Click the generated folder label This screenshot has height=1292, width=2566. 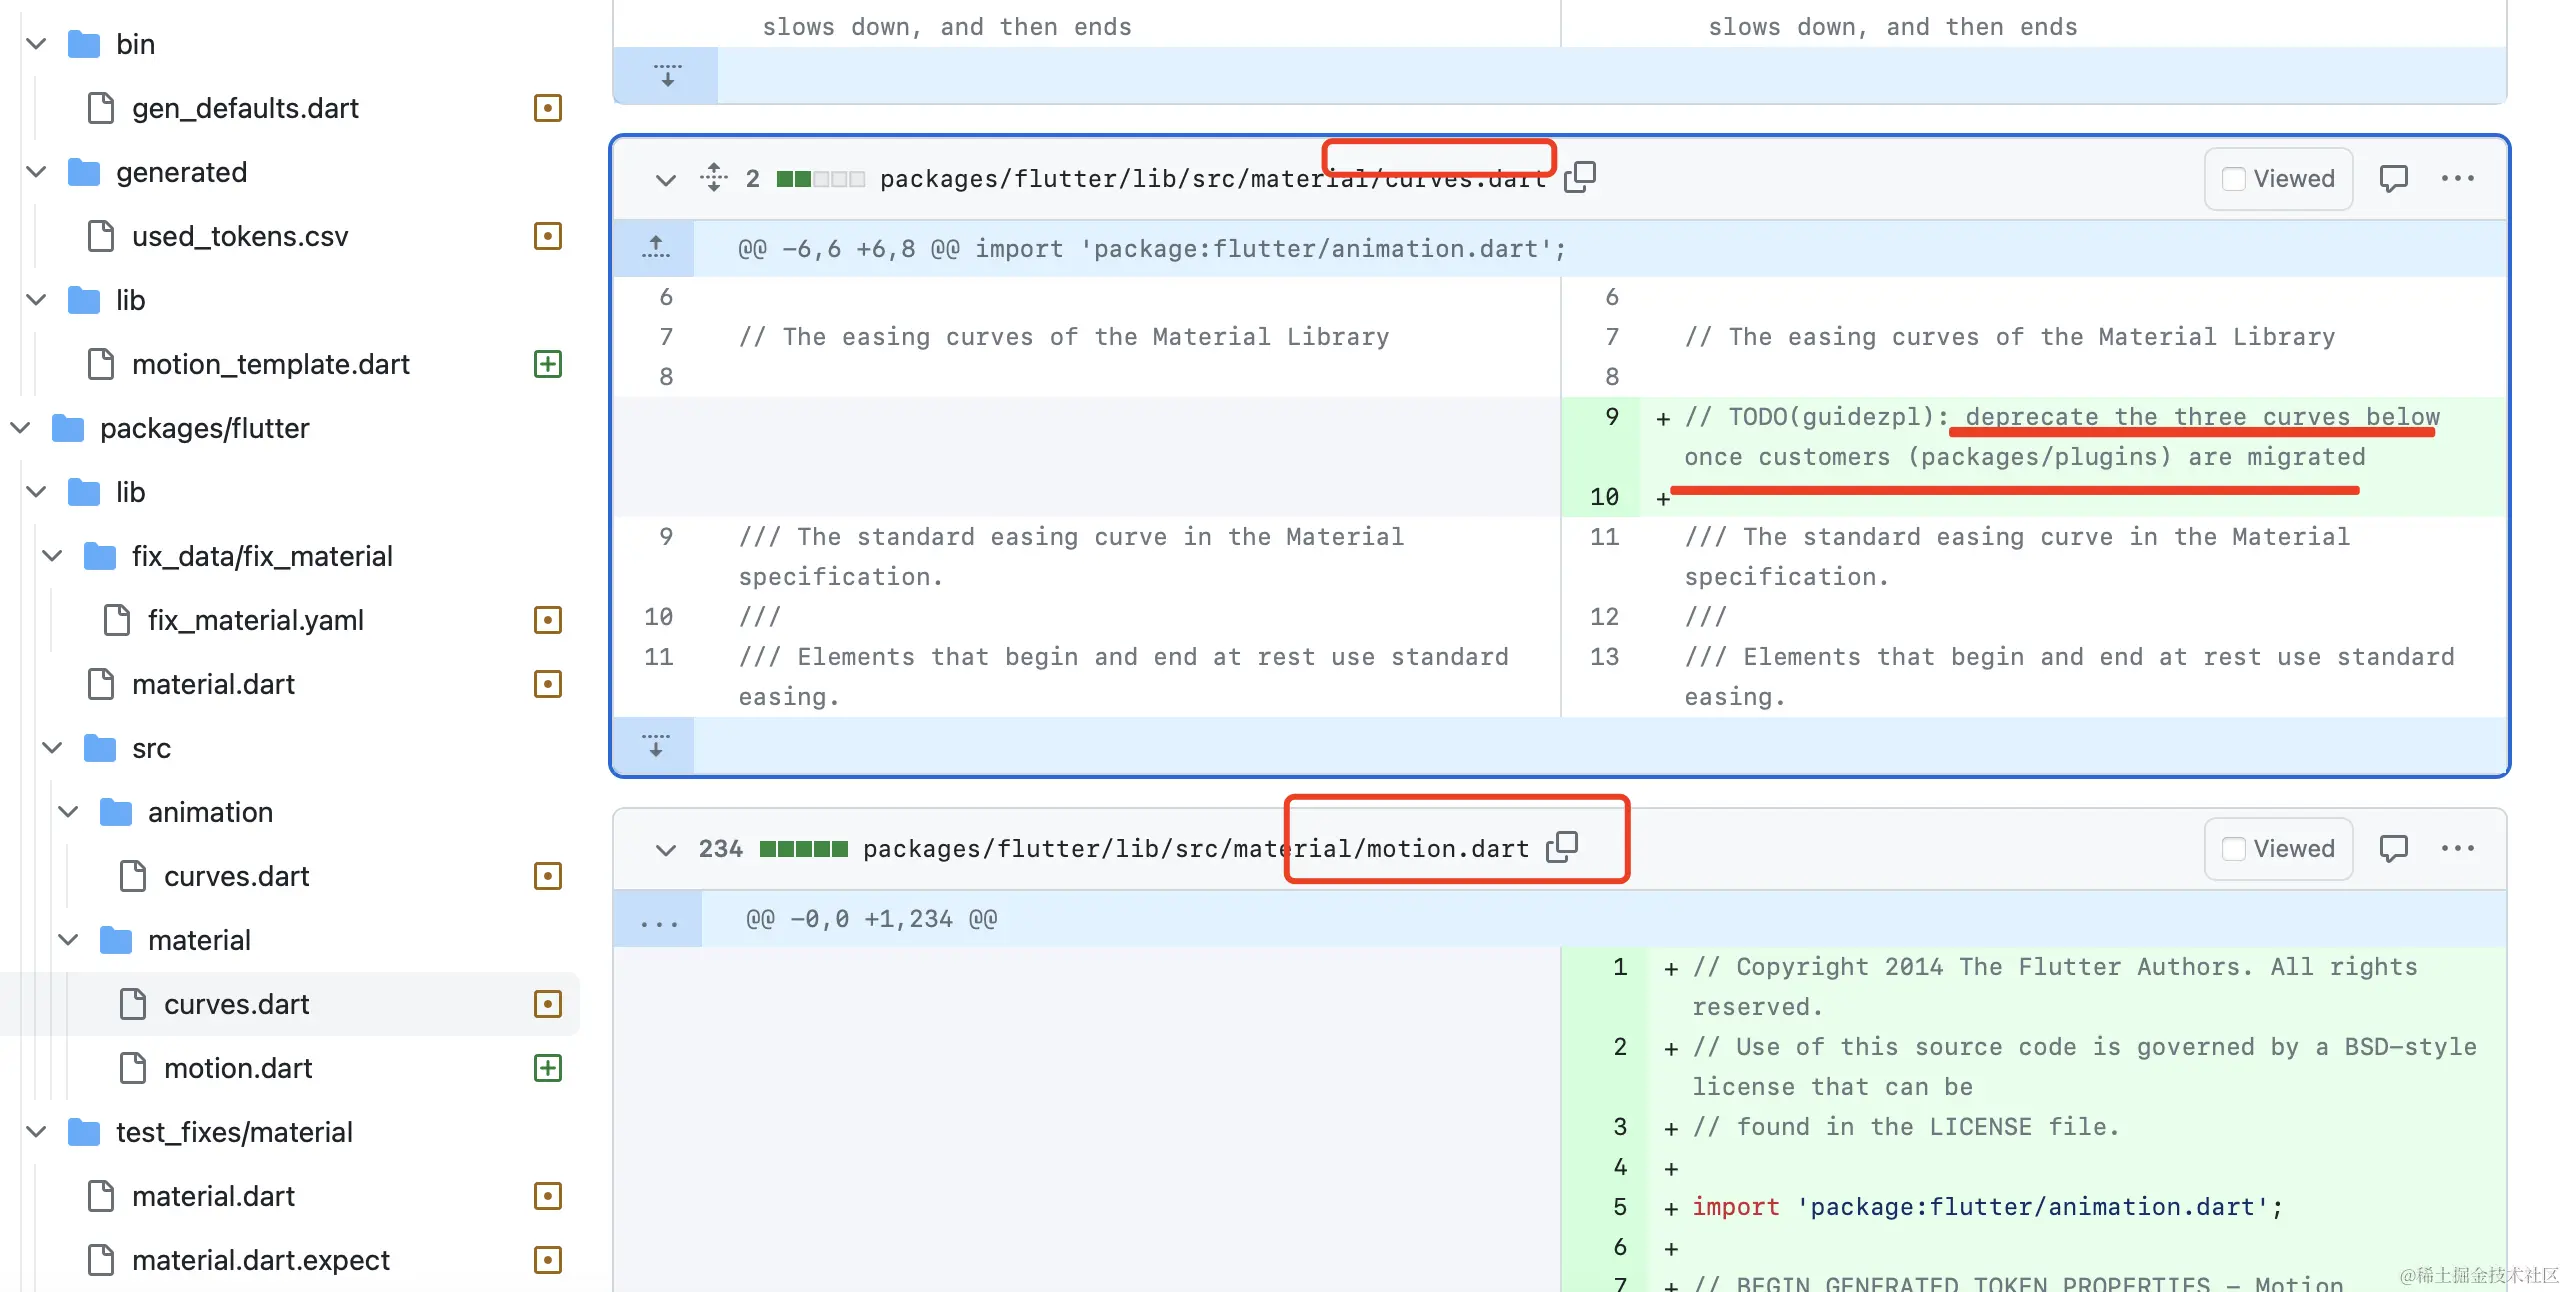click(181, 172)
